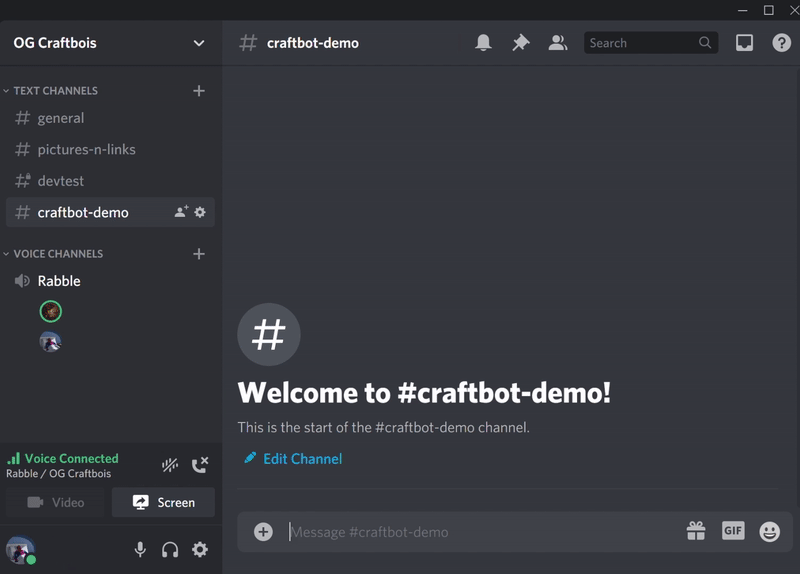Open the GIF picker button
Viewport: 800px width, 574px height.
(x=733, y=531)
